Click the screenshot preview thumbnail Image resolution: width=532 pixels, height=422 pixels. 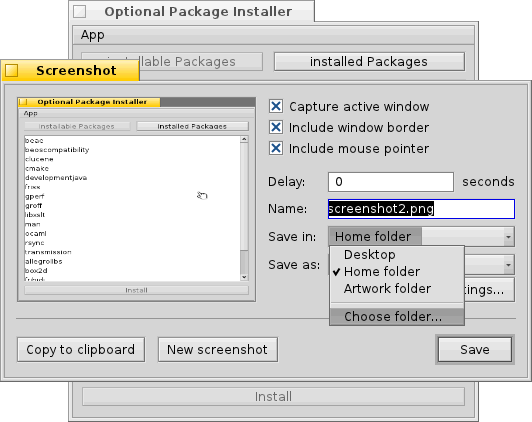(136, 199)
